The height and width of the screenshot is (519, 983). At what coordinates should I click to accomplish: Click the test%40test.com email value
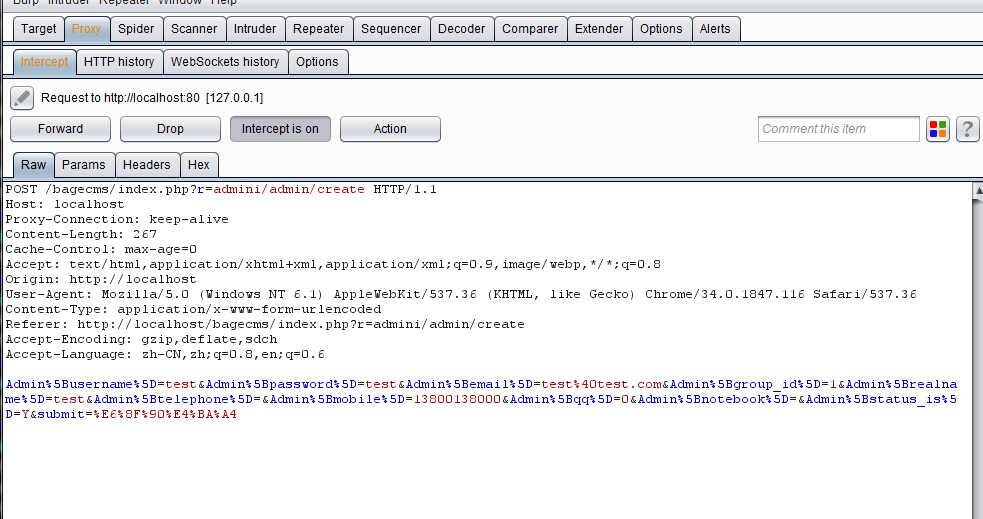coord(602,384)
